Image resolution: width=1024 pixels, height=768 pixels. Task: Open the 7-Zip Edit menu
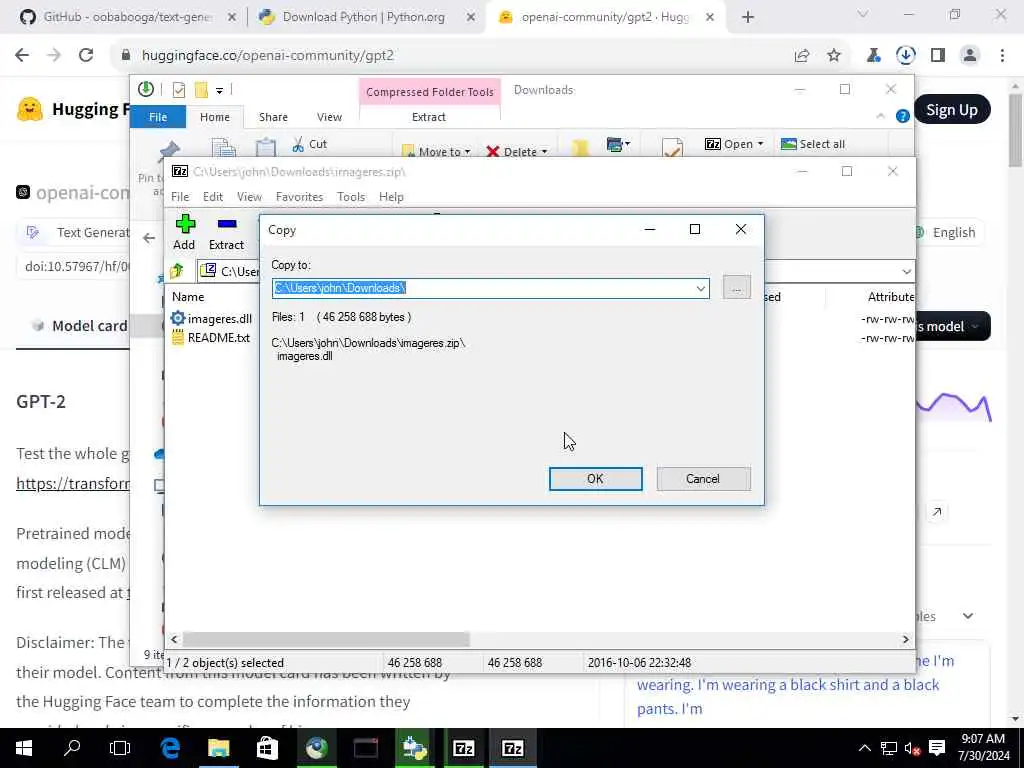point(212,197)
